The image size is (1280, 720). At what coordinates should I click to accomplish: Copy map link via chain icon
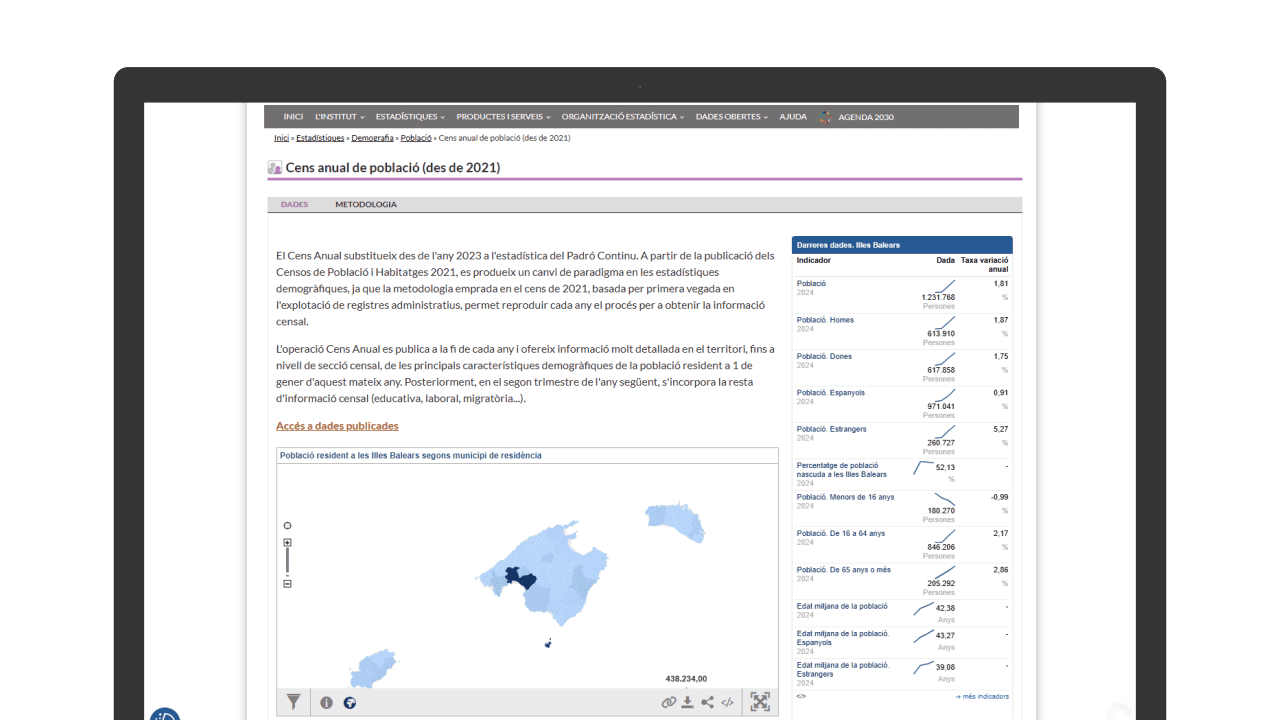pyautogui.click(x=668, y=702)
